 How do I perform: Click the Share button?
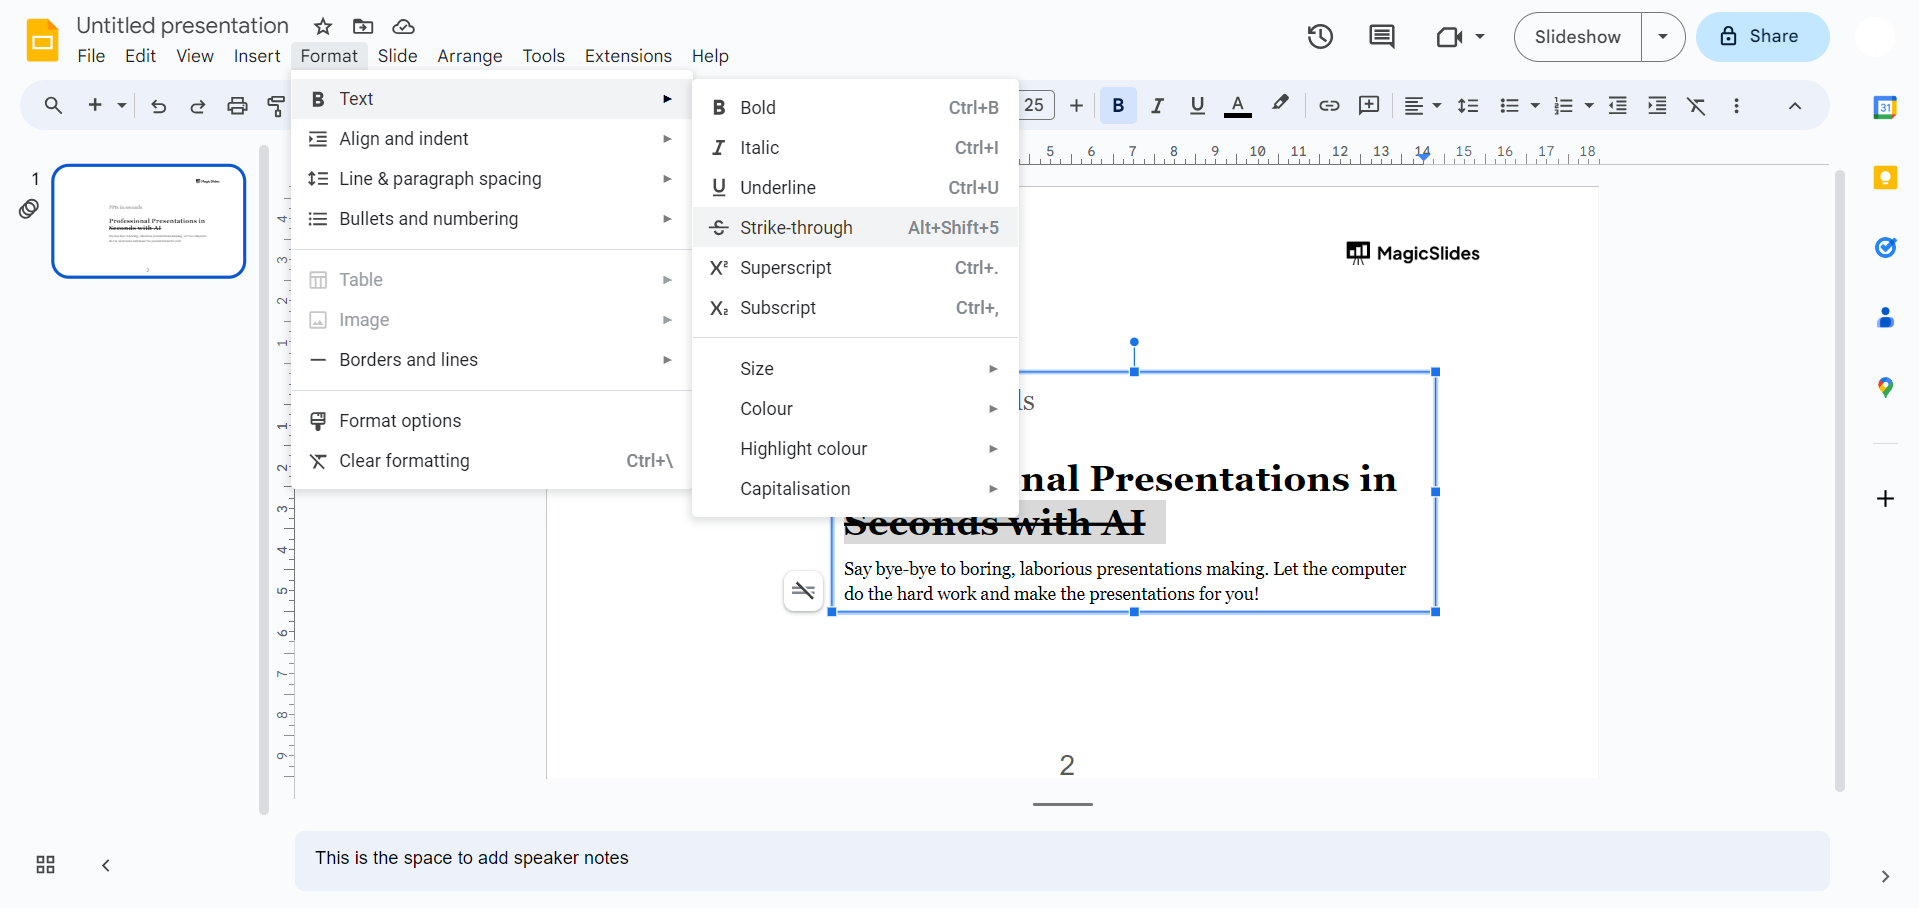point(1762,37)
